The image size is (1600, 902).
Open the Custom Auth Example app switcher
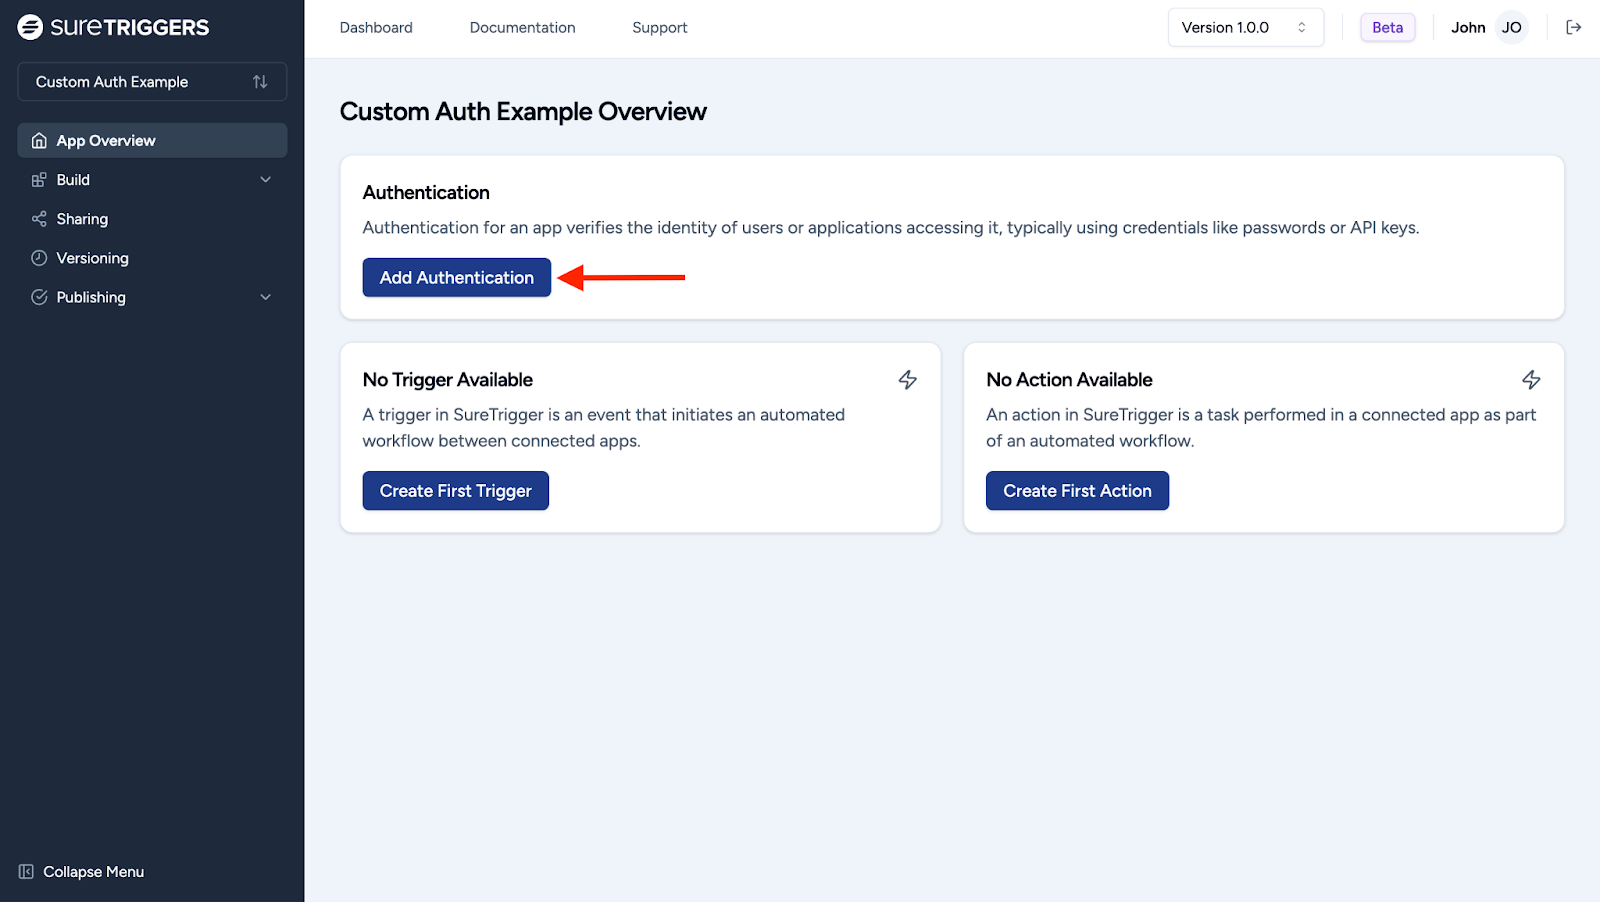click(x=152, y=82)
